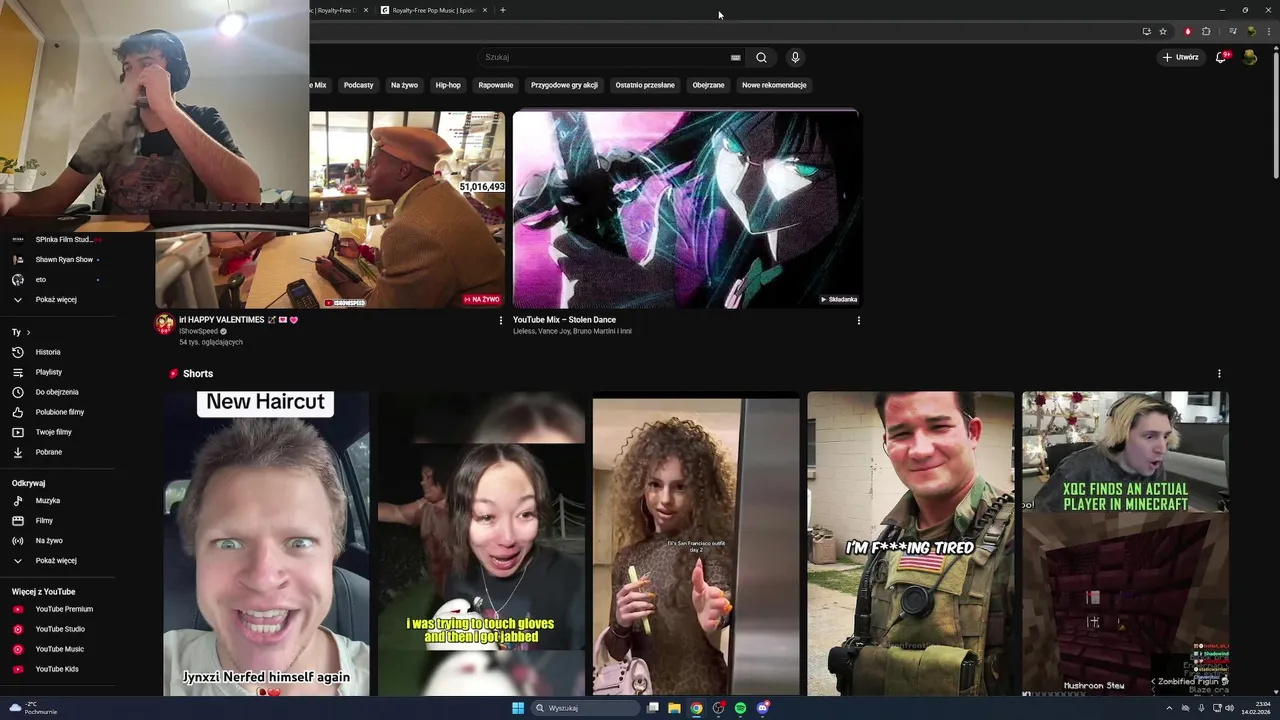This screenshot has width=1280, height=720.
Task: Click the Utwórz create button
Action: click(x=1180, y=57)
